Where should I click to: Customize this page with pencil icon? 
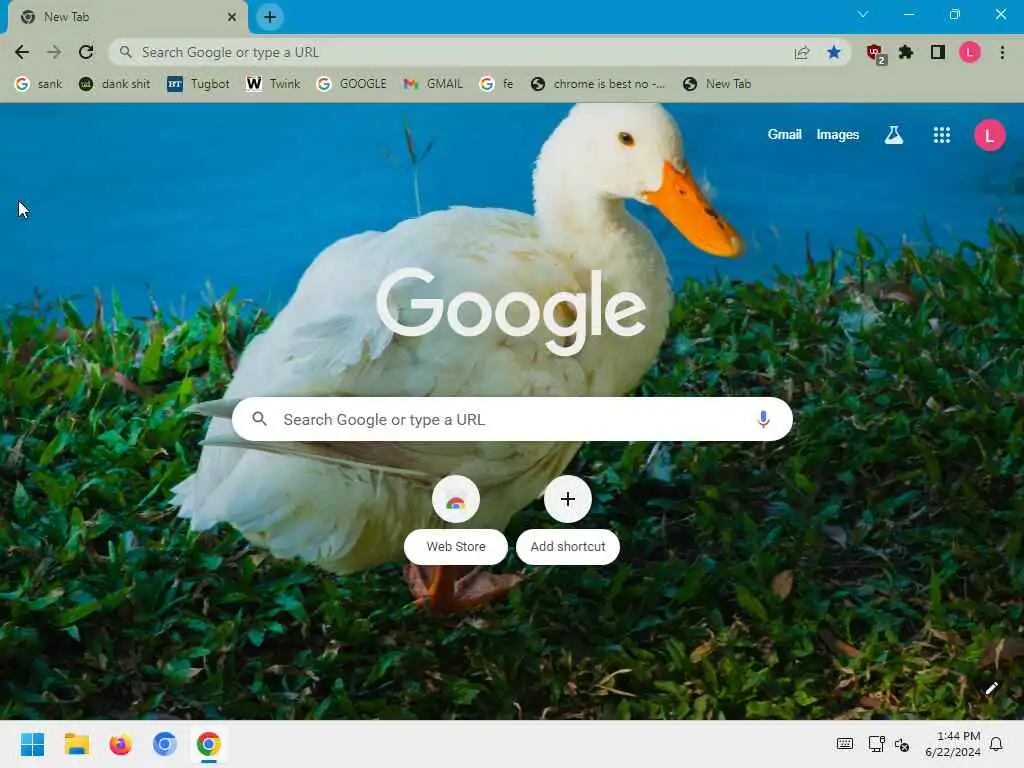pos(991,688)
